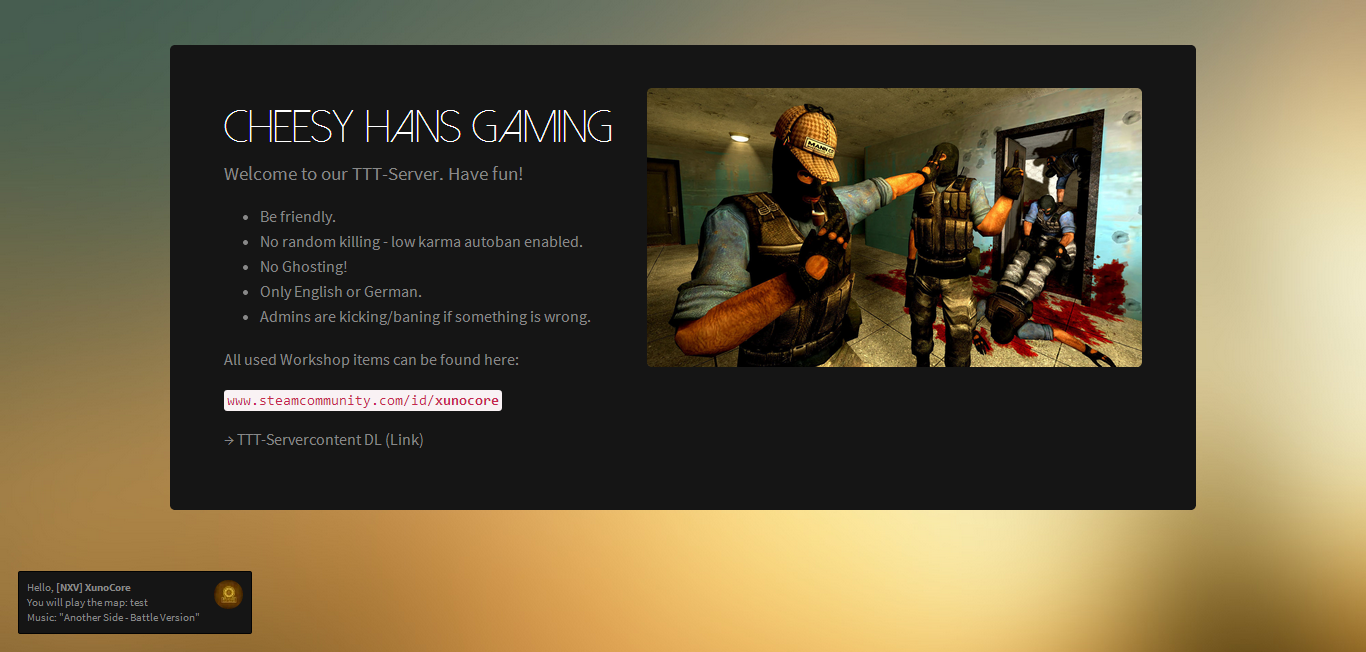1366x652 pixels.
Task: Click the TTT terrorists screenshot image
Action: 894,227
